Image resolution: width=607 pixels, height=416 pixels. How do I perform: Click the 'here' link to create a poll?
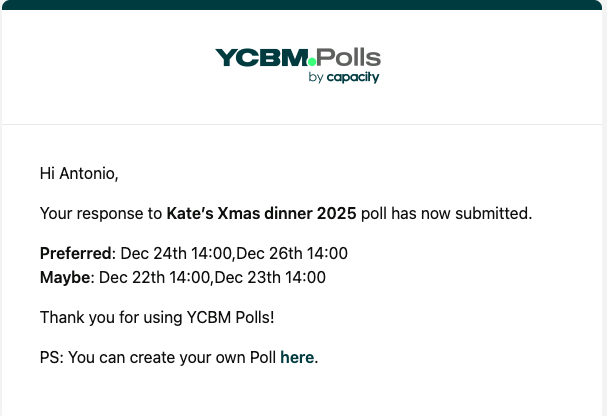(297, 357)
